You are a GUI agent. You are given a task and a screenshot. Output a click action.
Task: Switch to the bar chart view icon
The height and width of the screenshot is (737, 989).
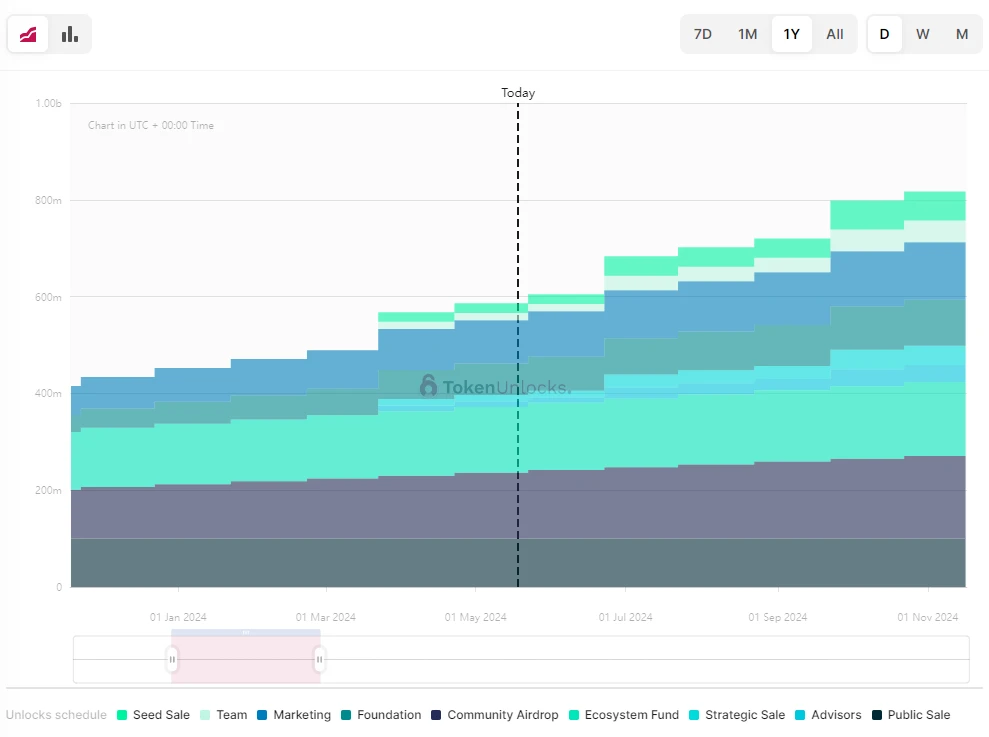click(69, 35)
